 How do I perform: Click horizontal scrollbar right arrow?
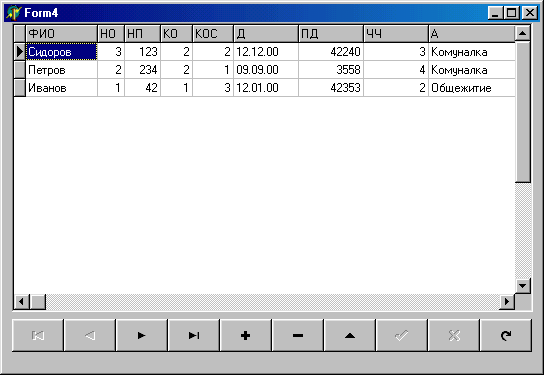click(507, 301)
